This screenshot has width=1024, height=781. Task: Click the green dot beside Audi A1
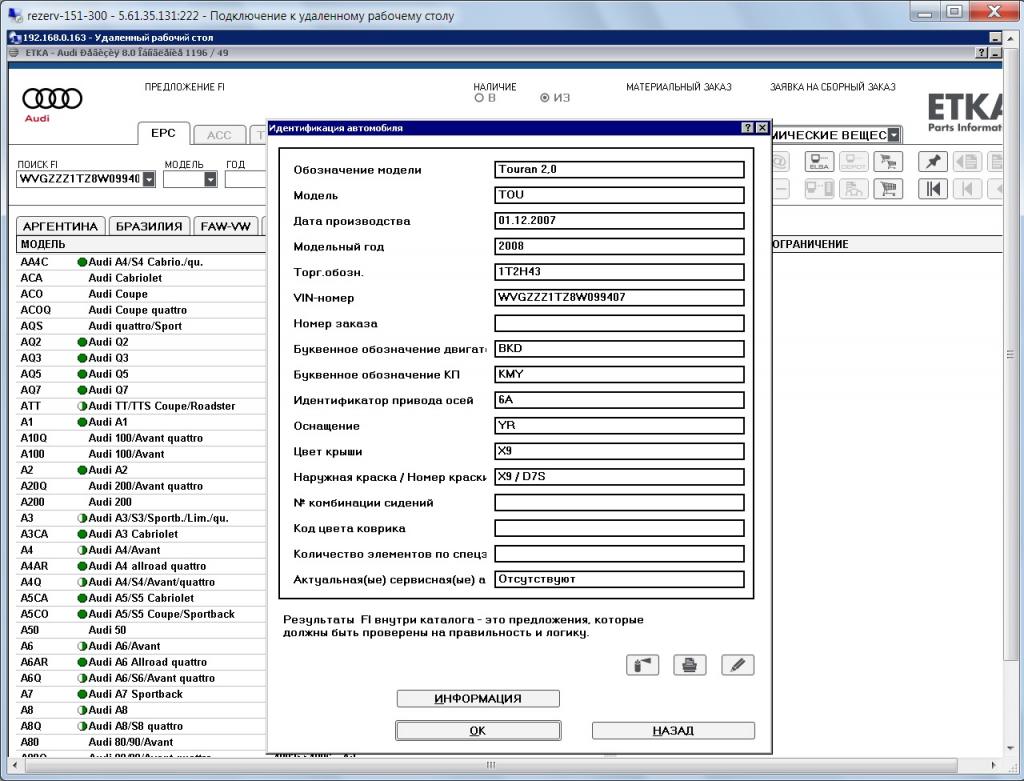82,422
